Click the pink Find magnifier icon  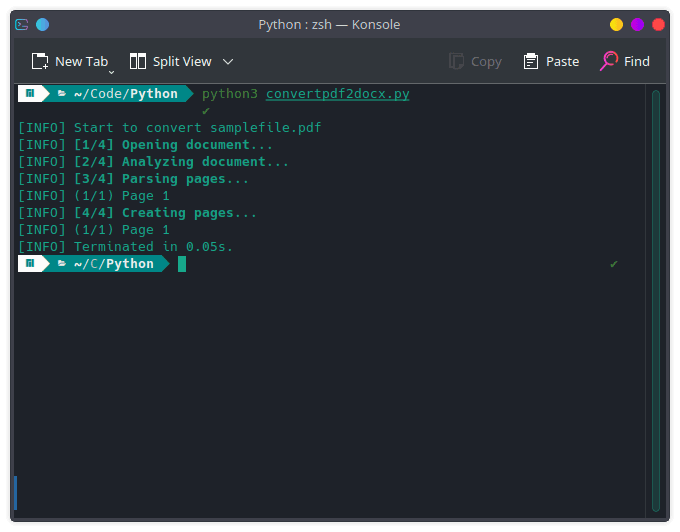(x=609, y=61)
